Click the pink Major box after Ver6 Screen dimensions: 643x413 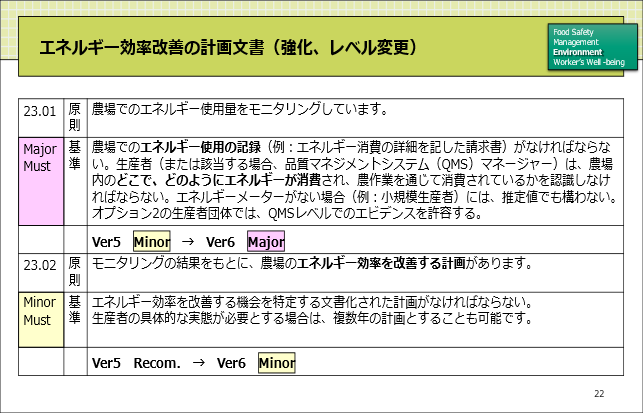pos(266,242)
